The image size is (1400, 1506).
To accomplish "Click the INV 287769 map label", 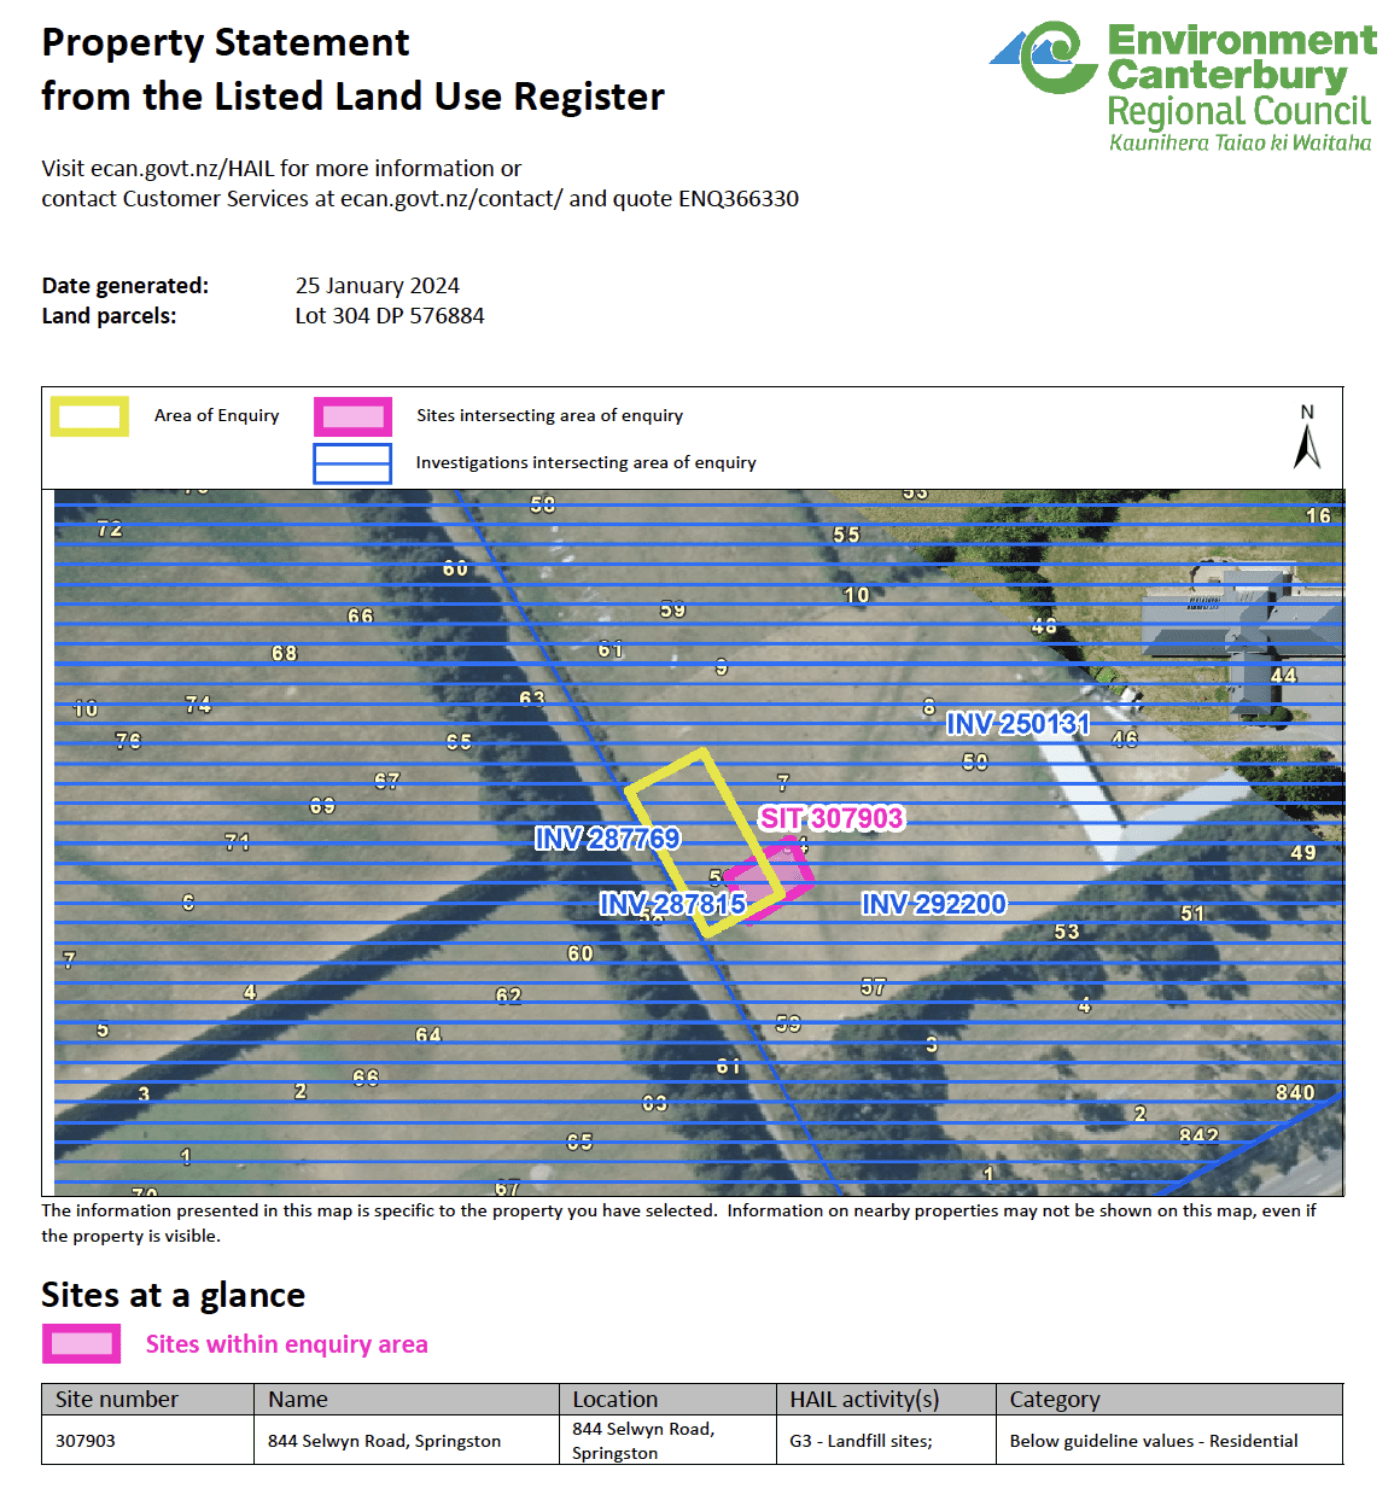I will click(607, 838).
